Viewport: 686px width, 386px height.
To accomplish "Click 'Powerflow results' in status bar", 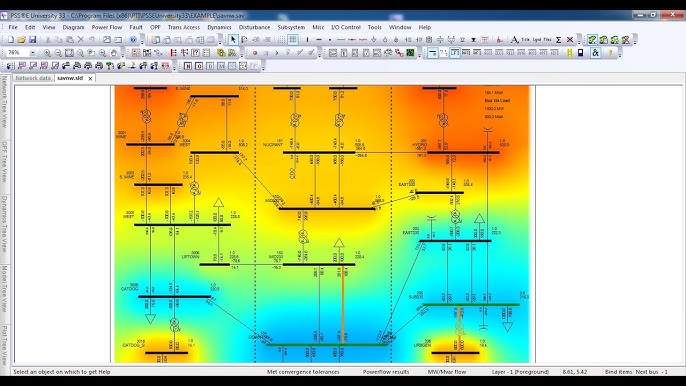I will 386,372.
